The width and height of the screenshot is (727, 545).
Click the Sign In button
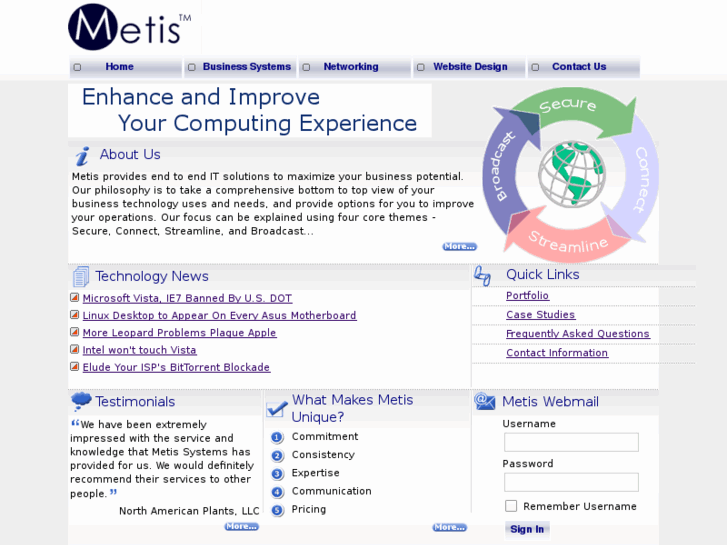527,529
